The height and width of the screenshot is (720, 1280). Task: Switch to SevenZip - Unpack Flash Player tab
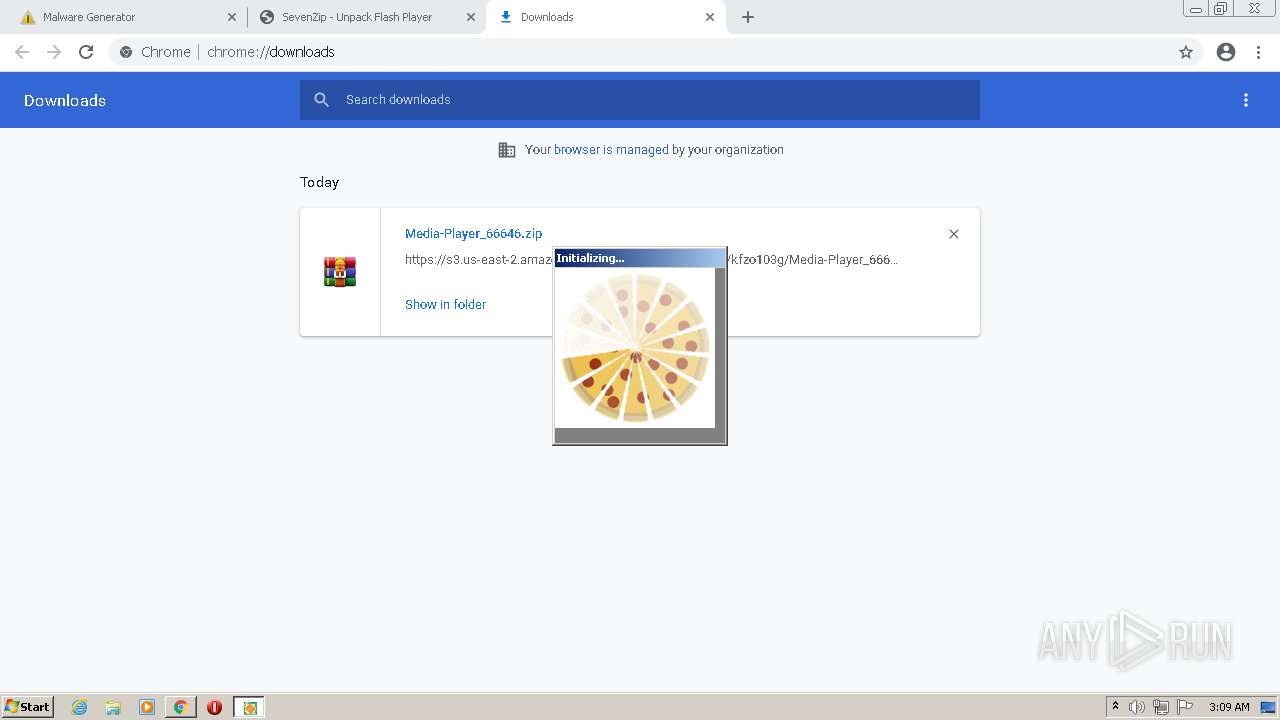click(x=357, y=17)
